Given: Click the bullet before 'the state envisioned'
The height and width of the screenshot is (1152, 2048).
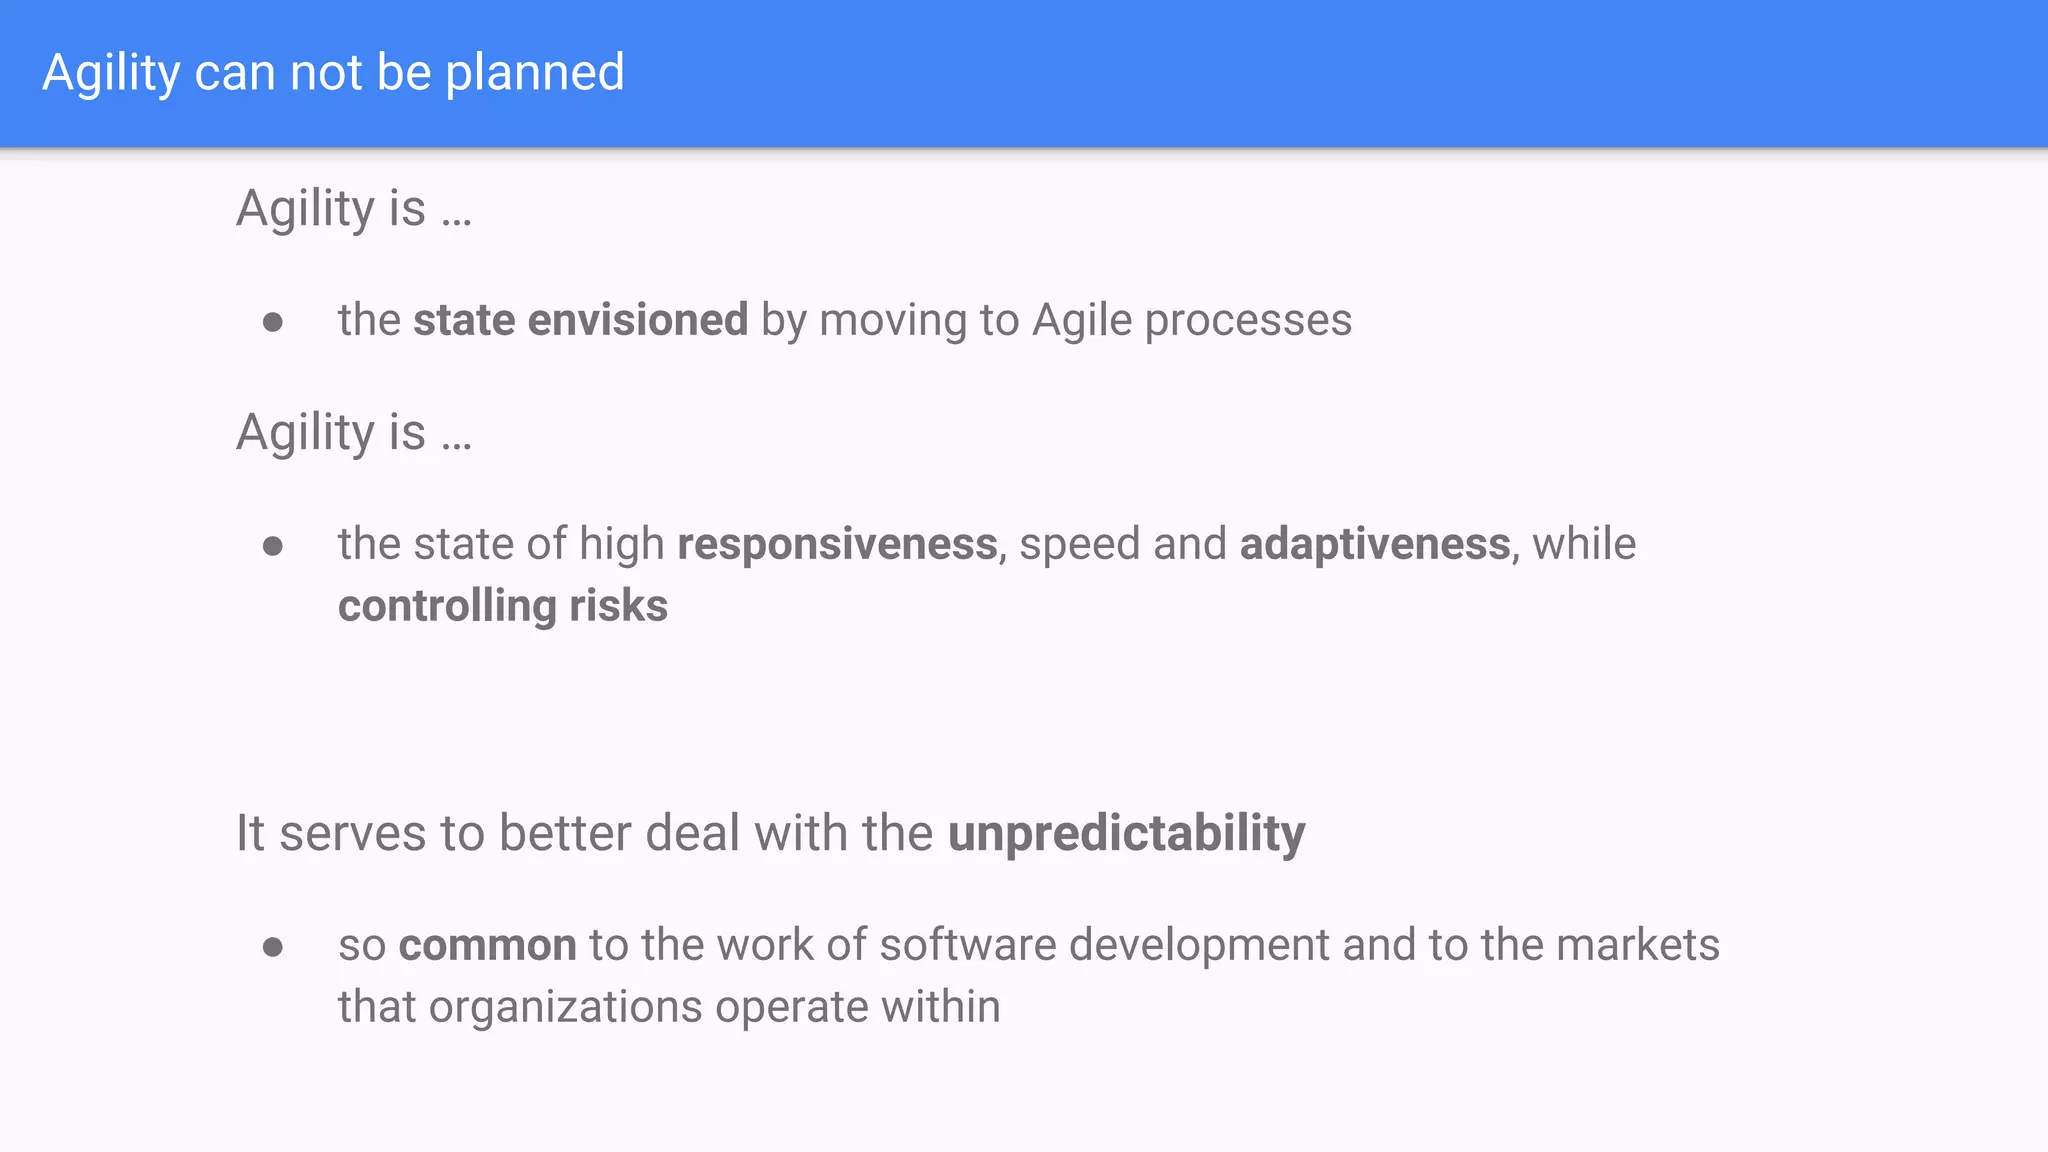Looking at the screenshot, I should (272, 322).
